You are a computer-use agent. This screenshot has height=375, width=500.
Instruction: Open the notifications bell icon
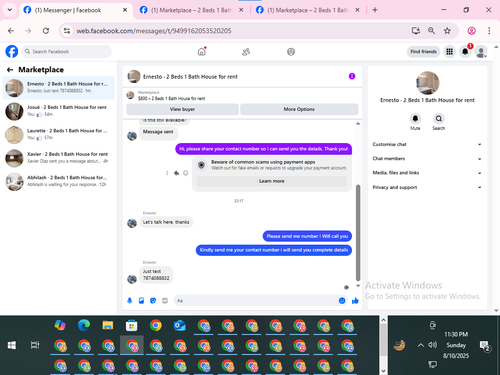(x=465, y=52)
